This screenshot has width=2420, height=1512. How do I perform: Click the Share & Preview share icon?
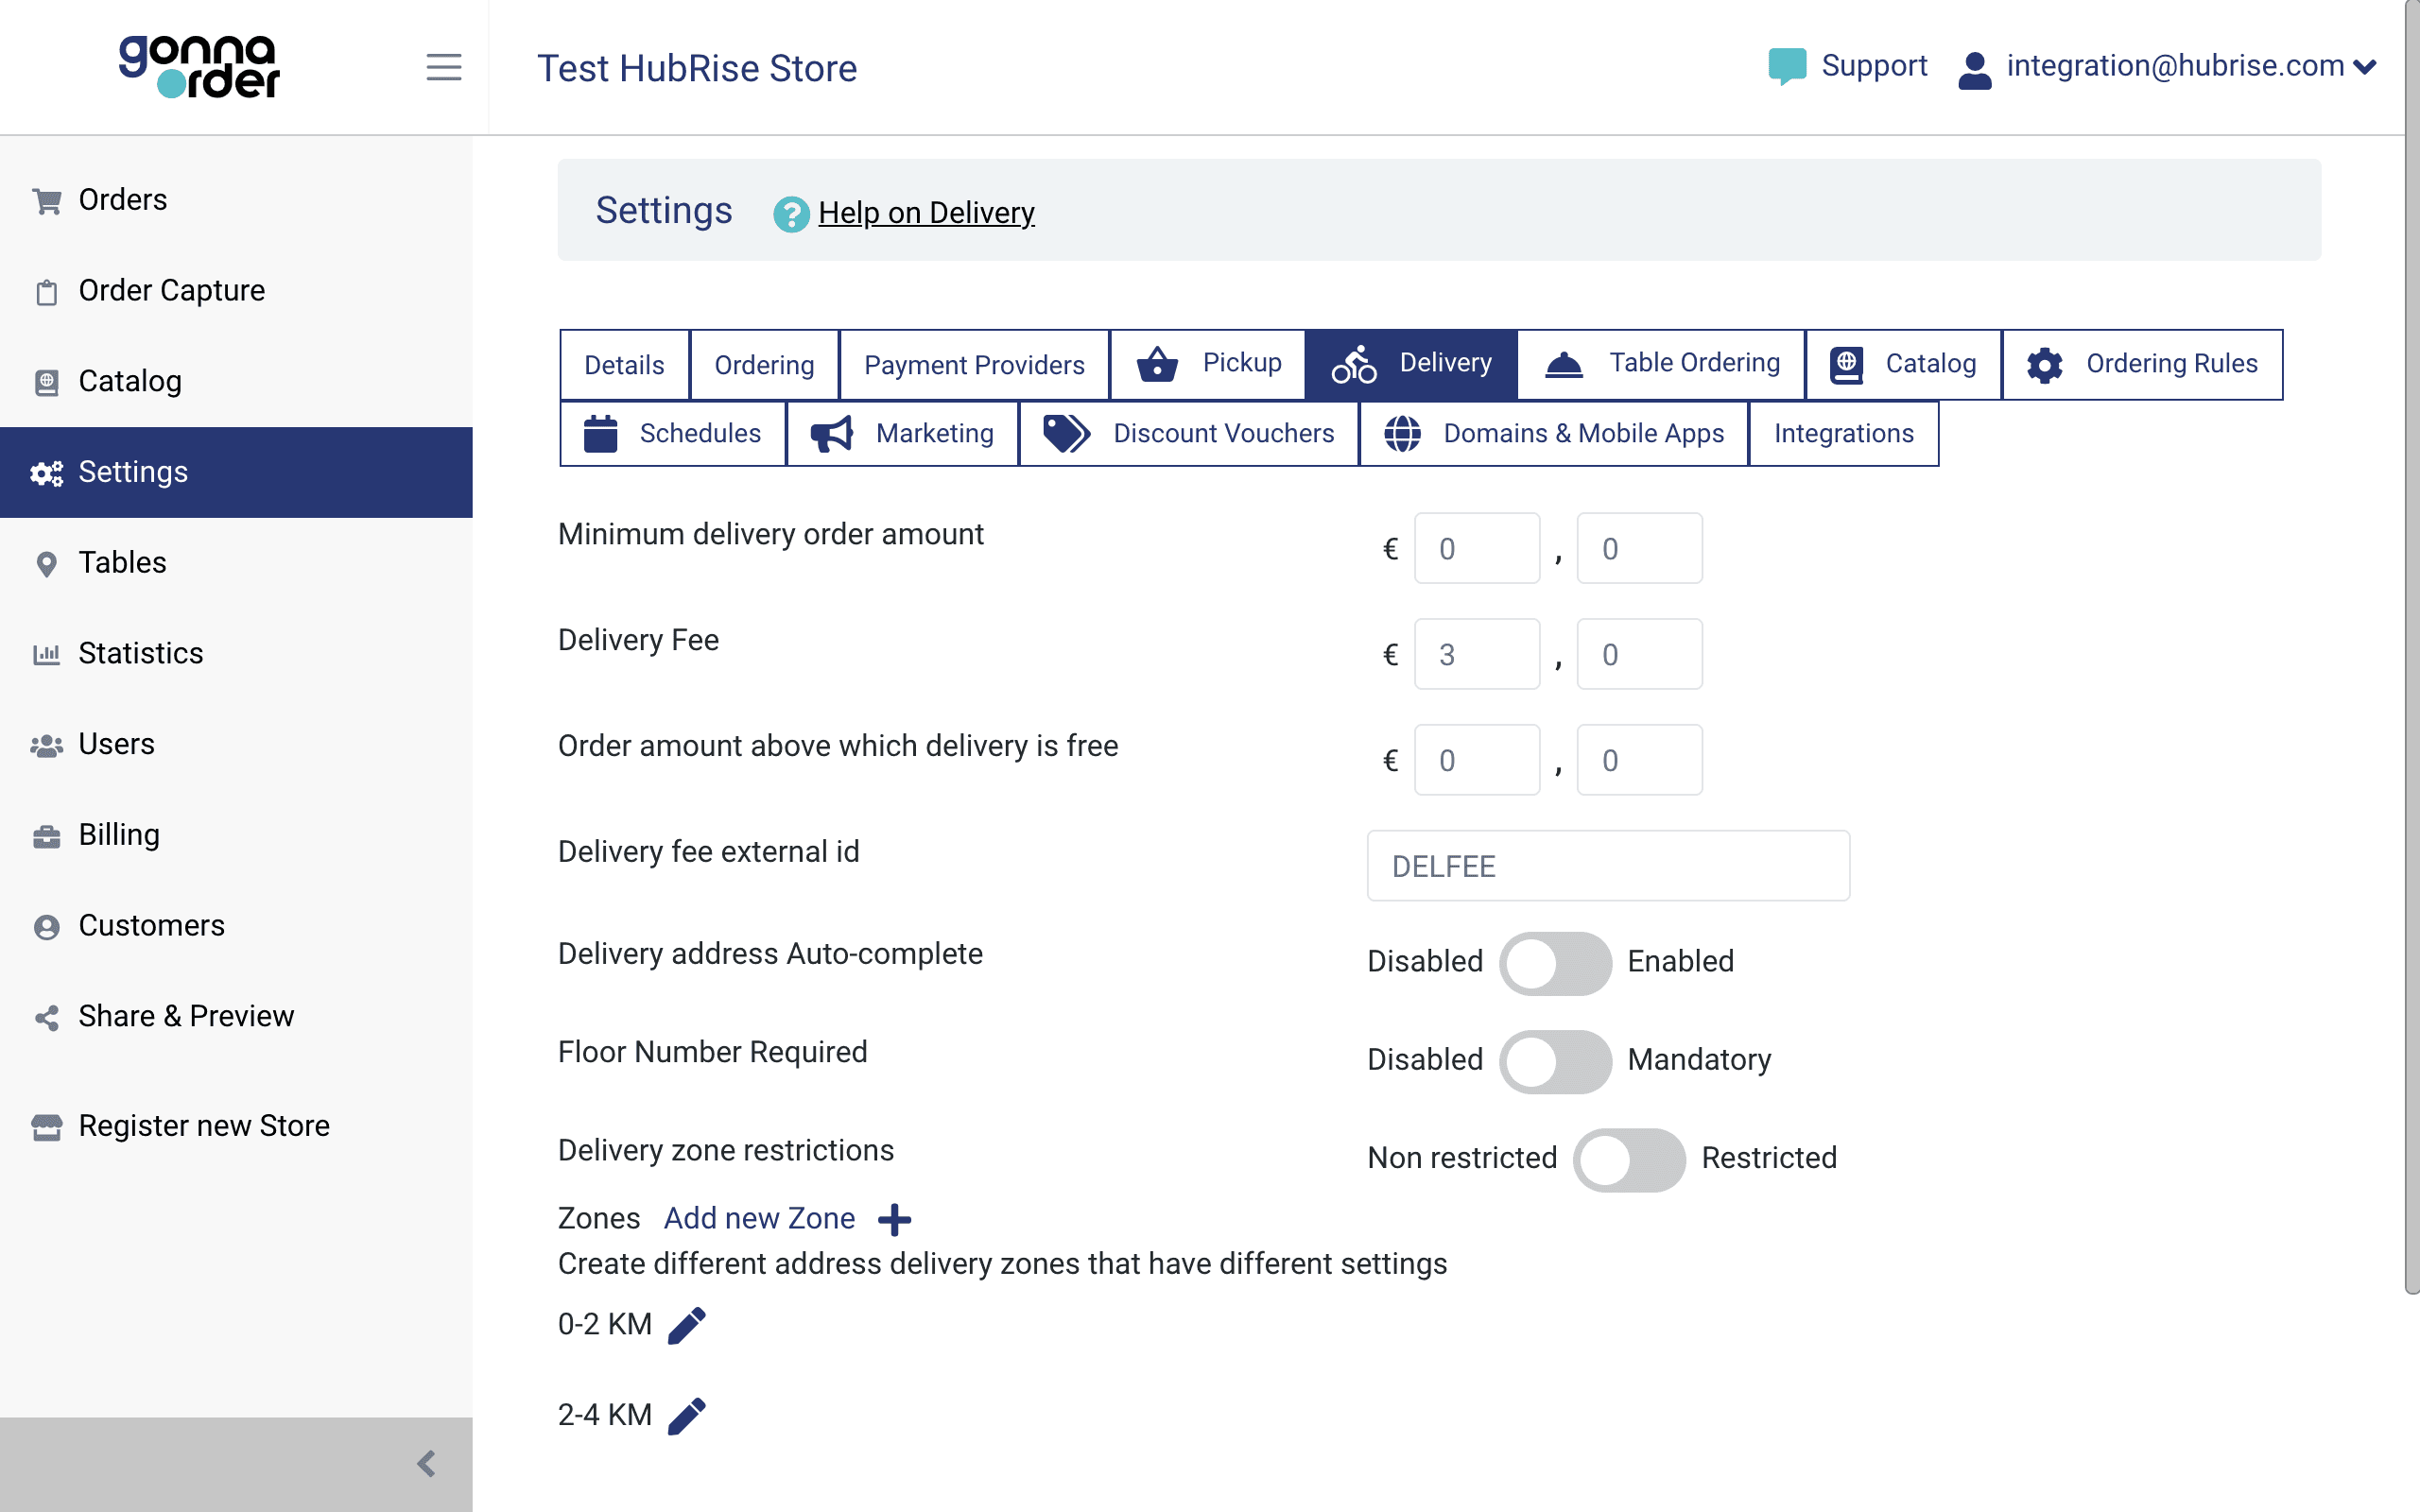(x=47, y=1016)
